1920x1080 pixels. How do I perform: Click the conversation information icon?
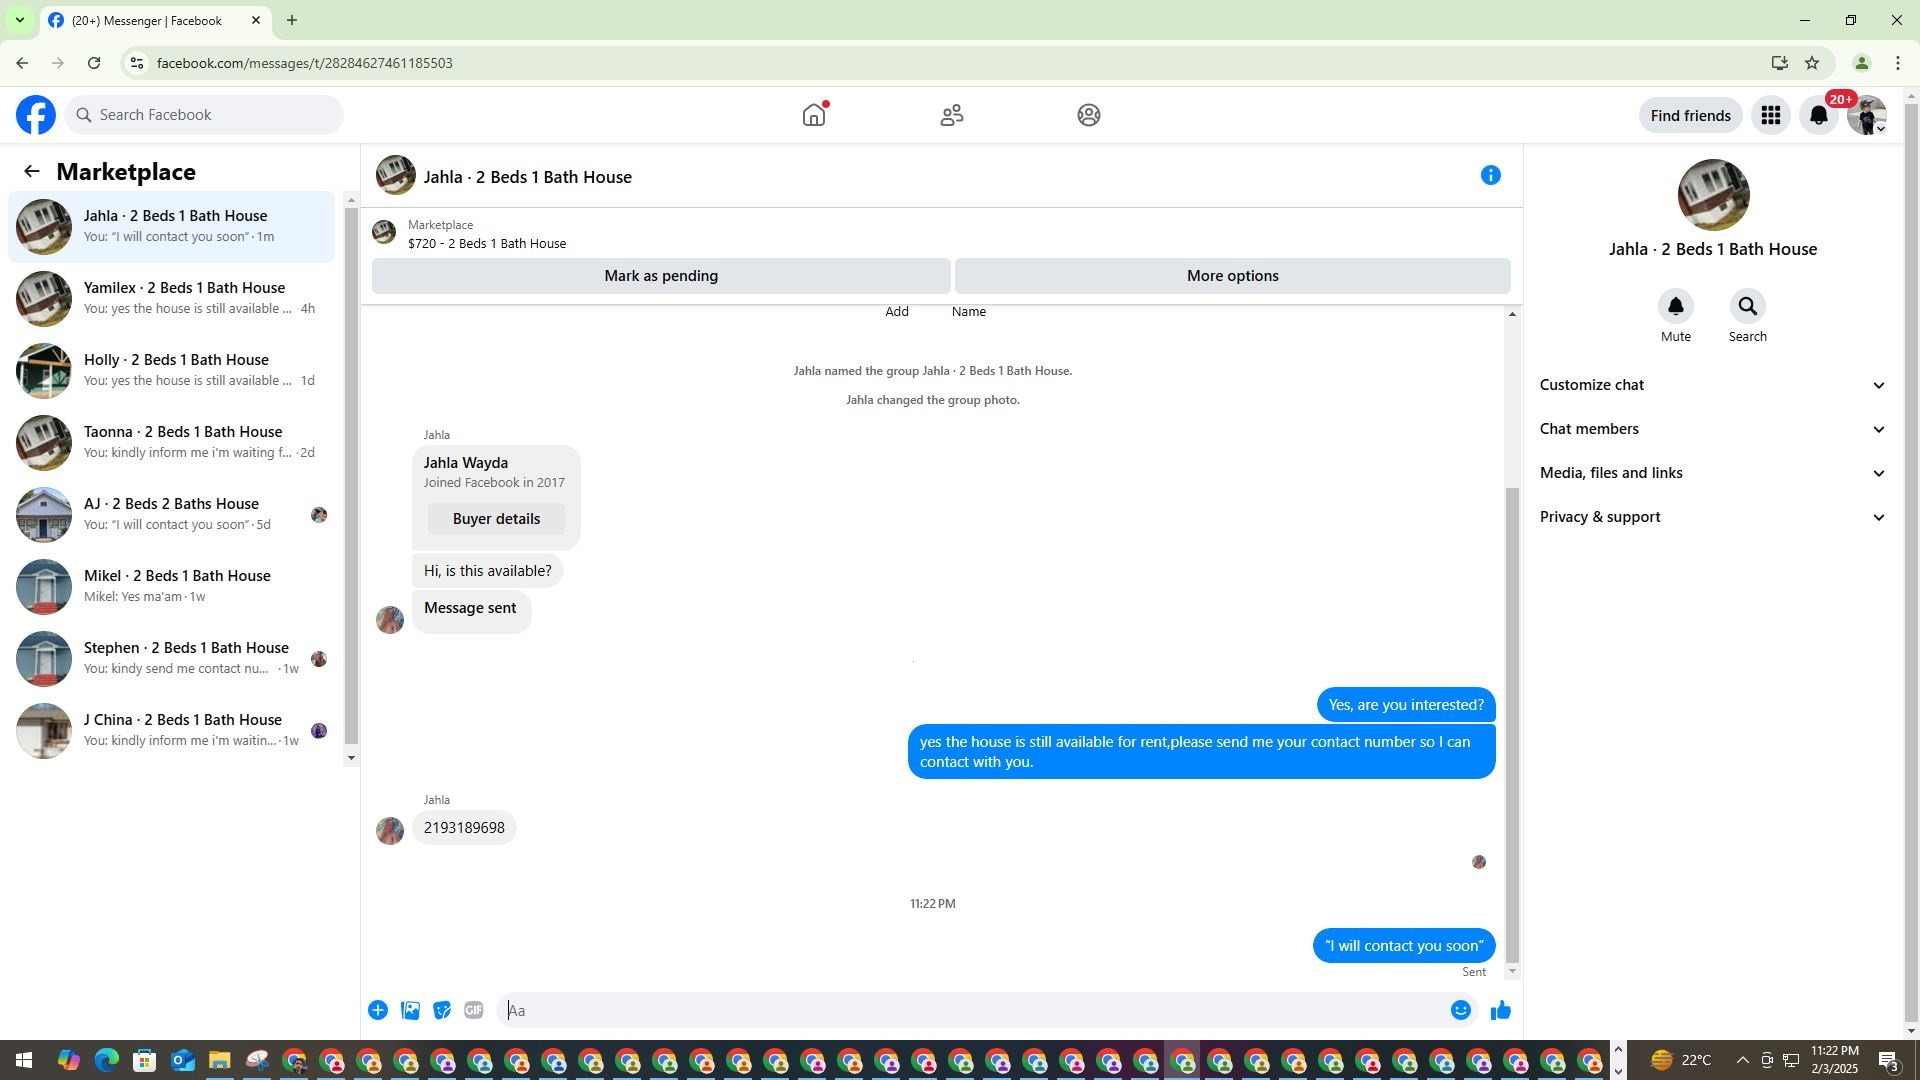click(x=1491, y=176)
